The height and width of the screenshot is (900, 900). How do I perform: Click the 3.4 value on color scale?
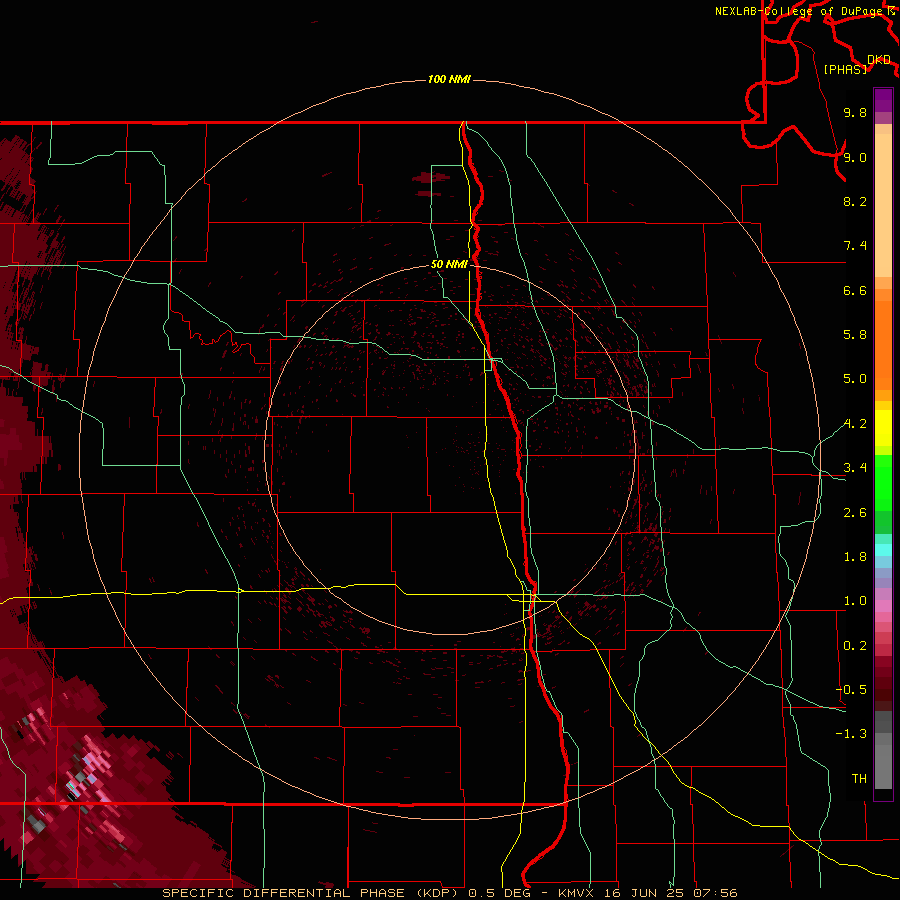pyautogui.click(x=855, y=468)
